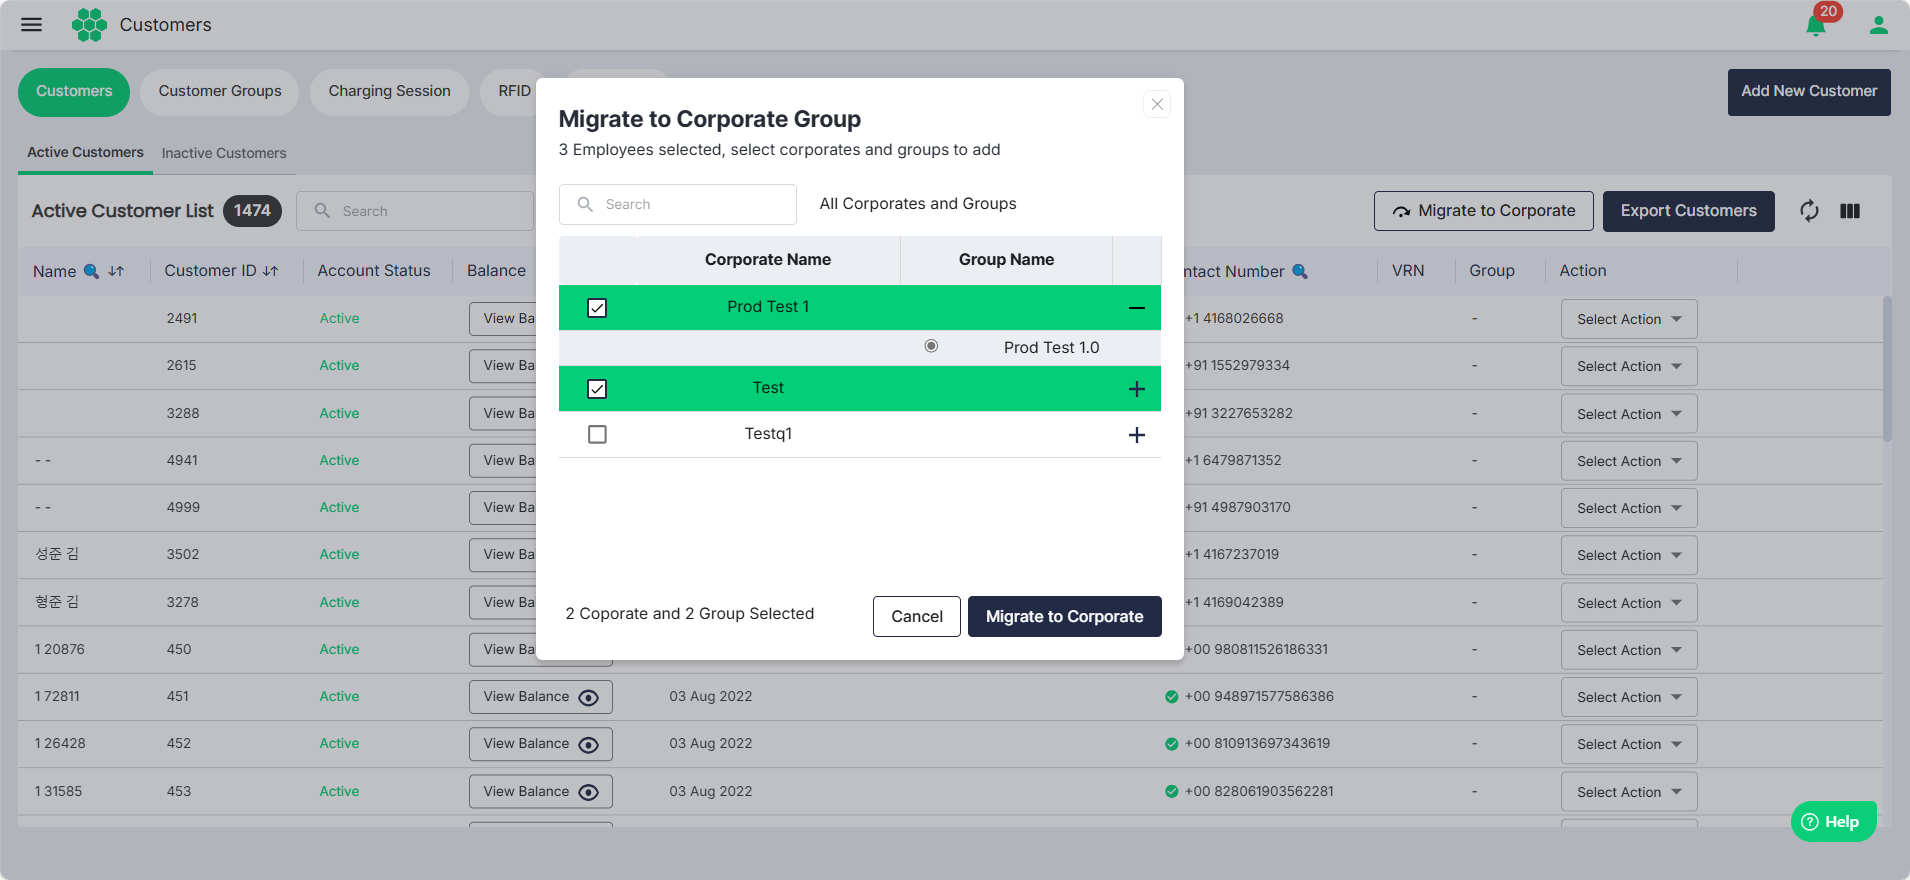Click contact number +1 4168026668
The image size is (1910, 880).
click(x=1234, y=319)
